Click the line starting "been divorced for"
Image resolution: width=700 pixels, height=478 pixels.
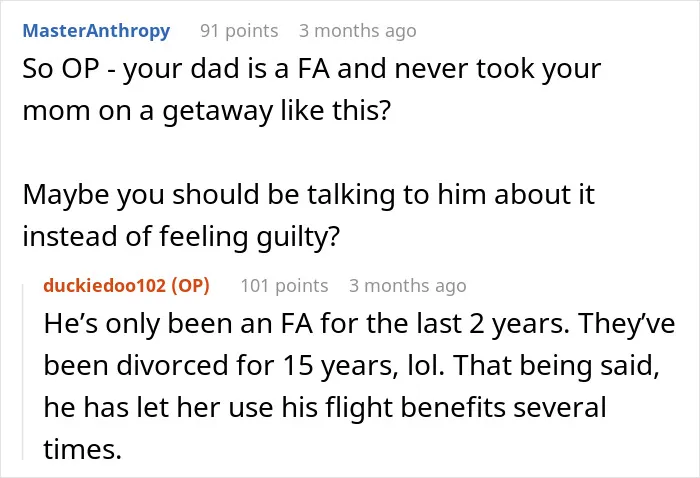(x=351, y=365)
